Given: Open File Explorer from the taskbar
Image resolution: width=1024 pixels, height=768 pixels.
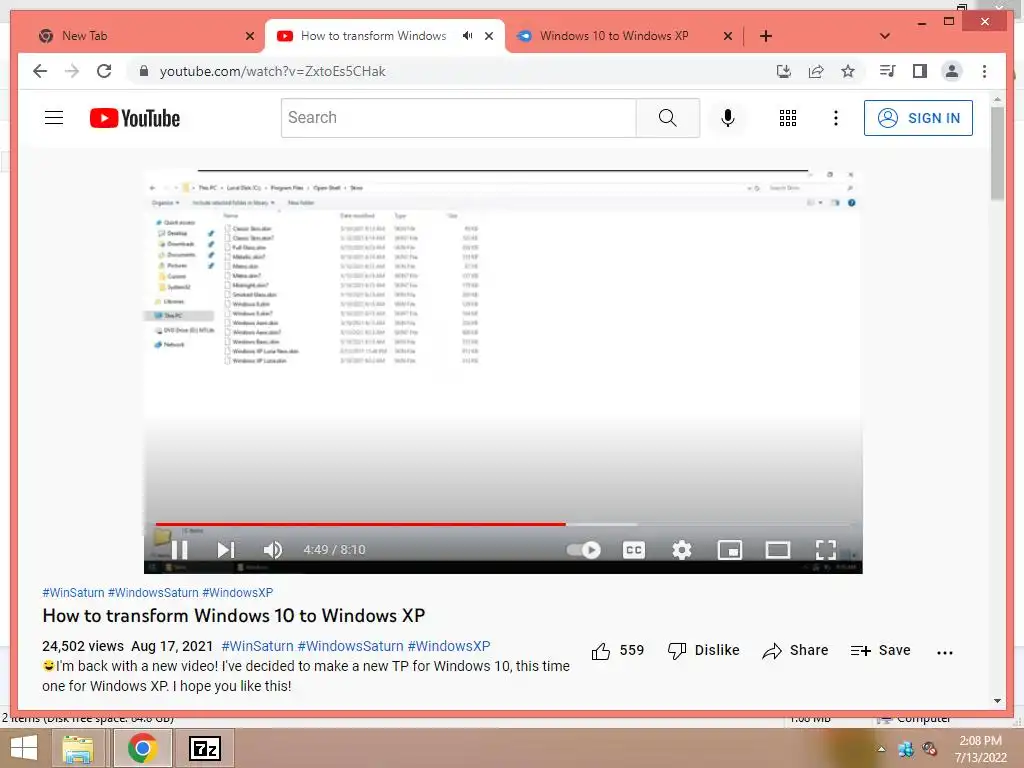Looking at the screenshot, I should 78,748.
